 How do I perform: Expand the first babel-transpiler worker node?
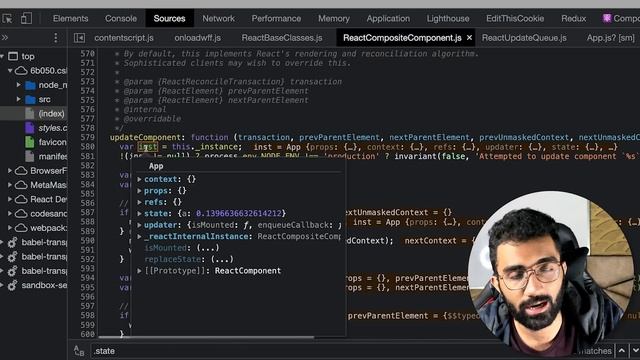pos(2,242)
